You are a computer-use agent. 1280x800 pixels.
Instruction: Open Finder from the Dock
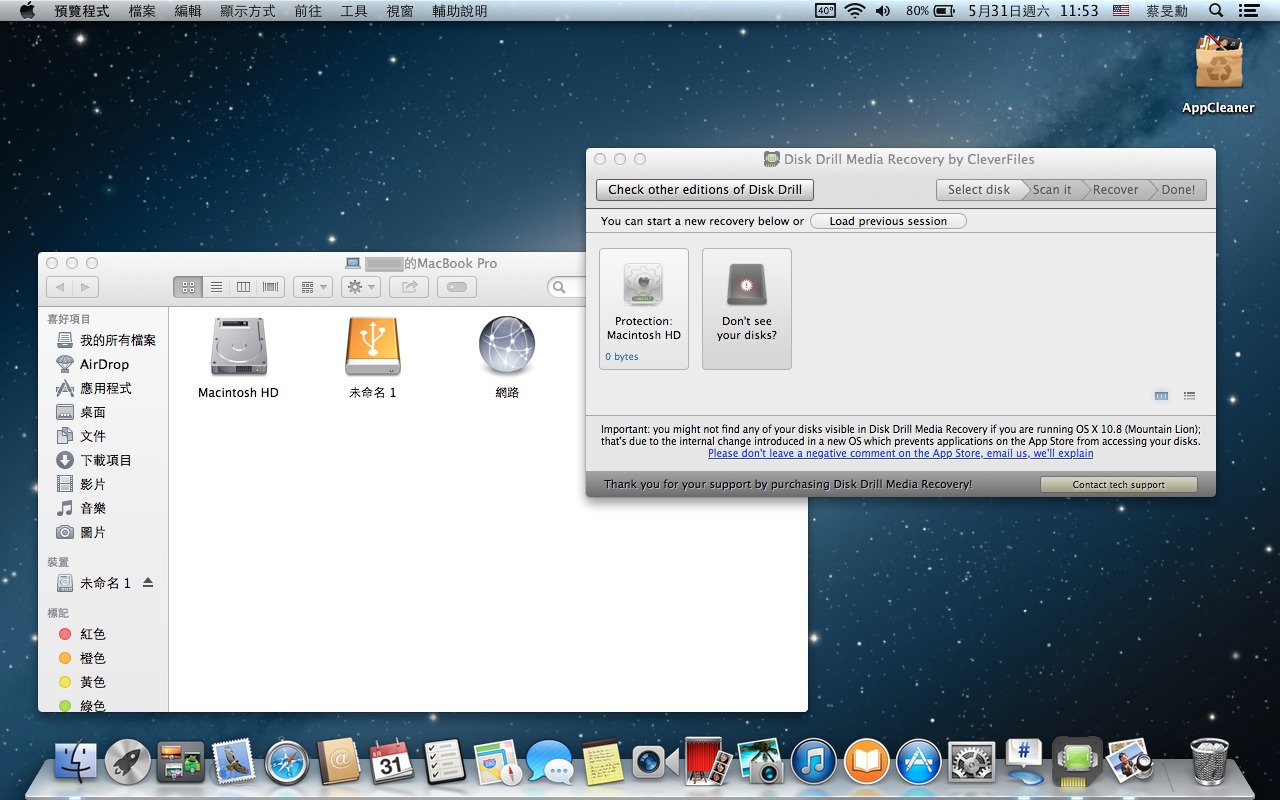click(75, 763)
